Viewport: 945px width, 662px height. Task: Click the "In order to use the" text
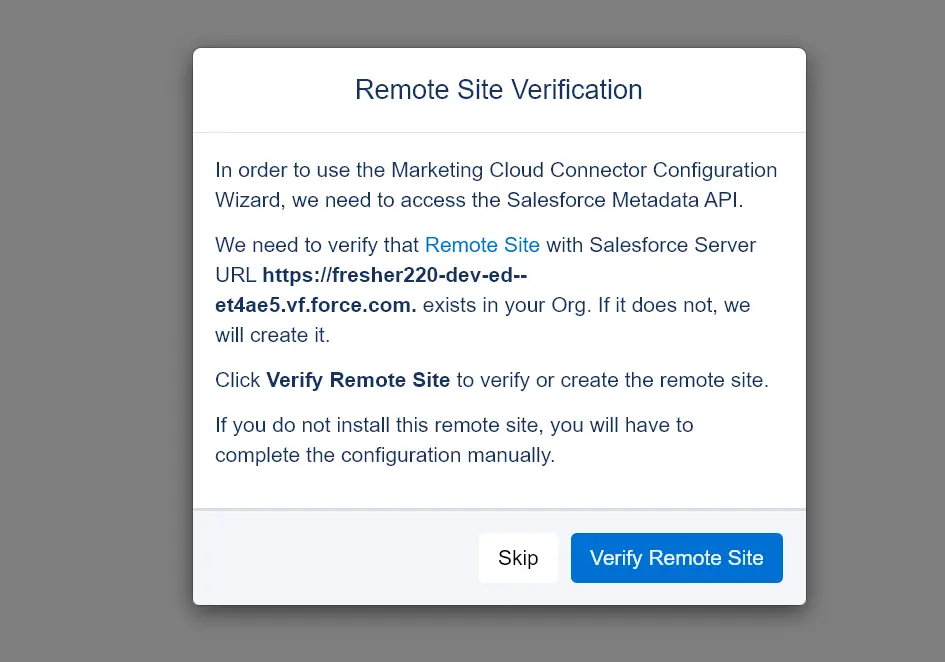click(300, 170)
